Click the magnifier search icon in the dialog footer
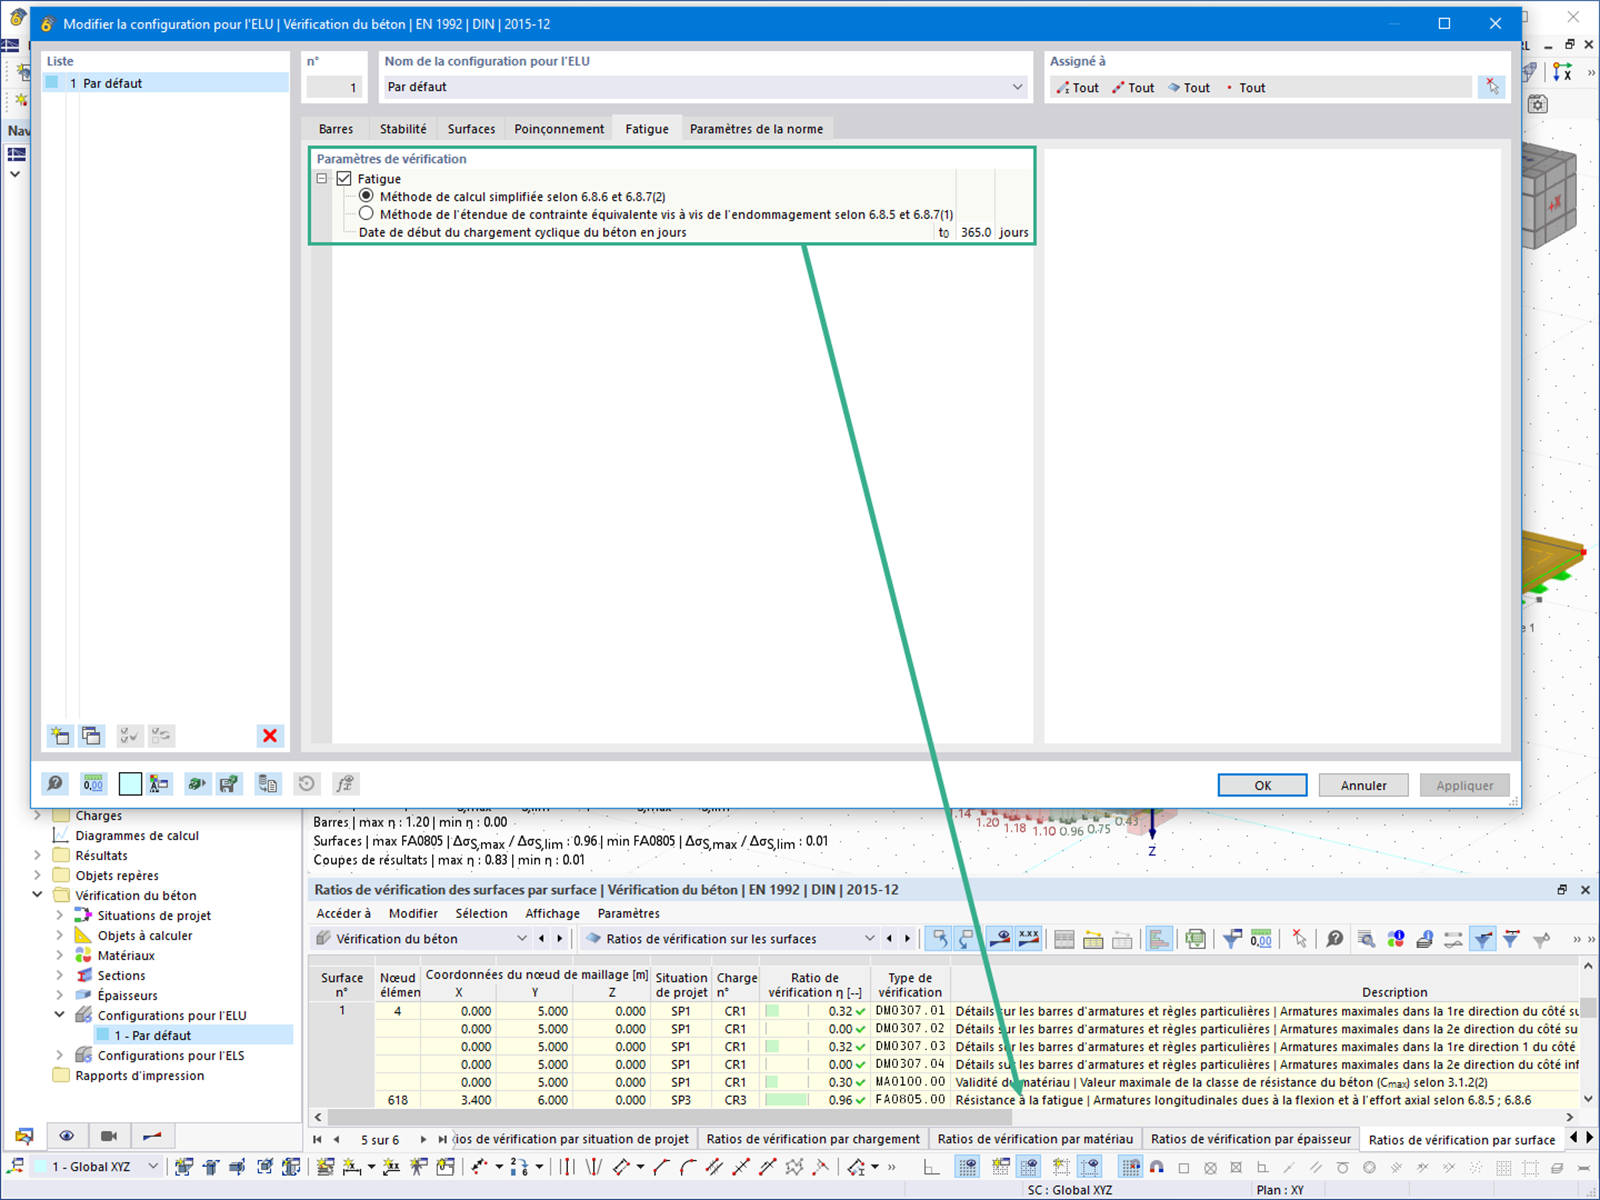This screenshot has height=1200, width=1600. (x=55, y=784)
